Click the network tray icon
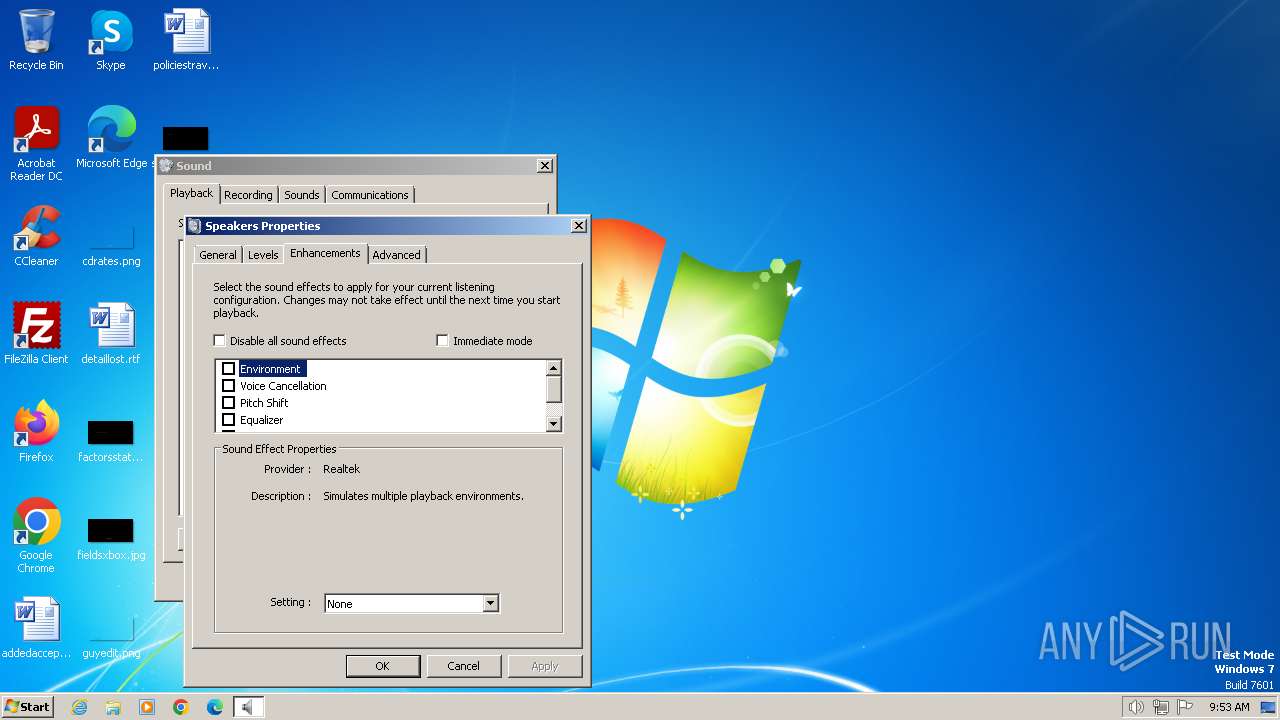This screenshot has height=720, width=1280. click(1161, 707)
